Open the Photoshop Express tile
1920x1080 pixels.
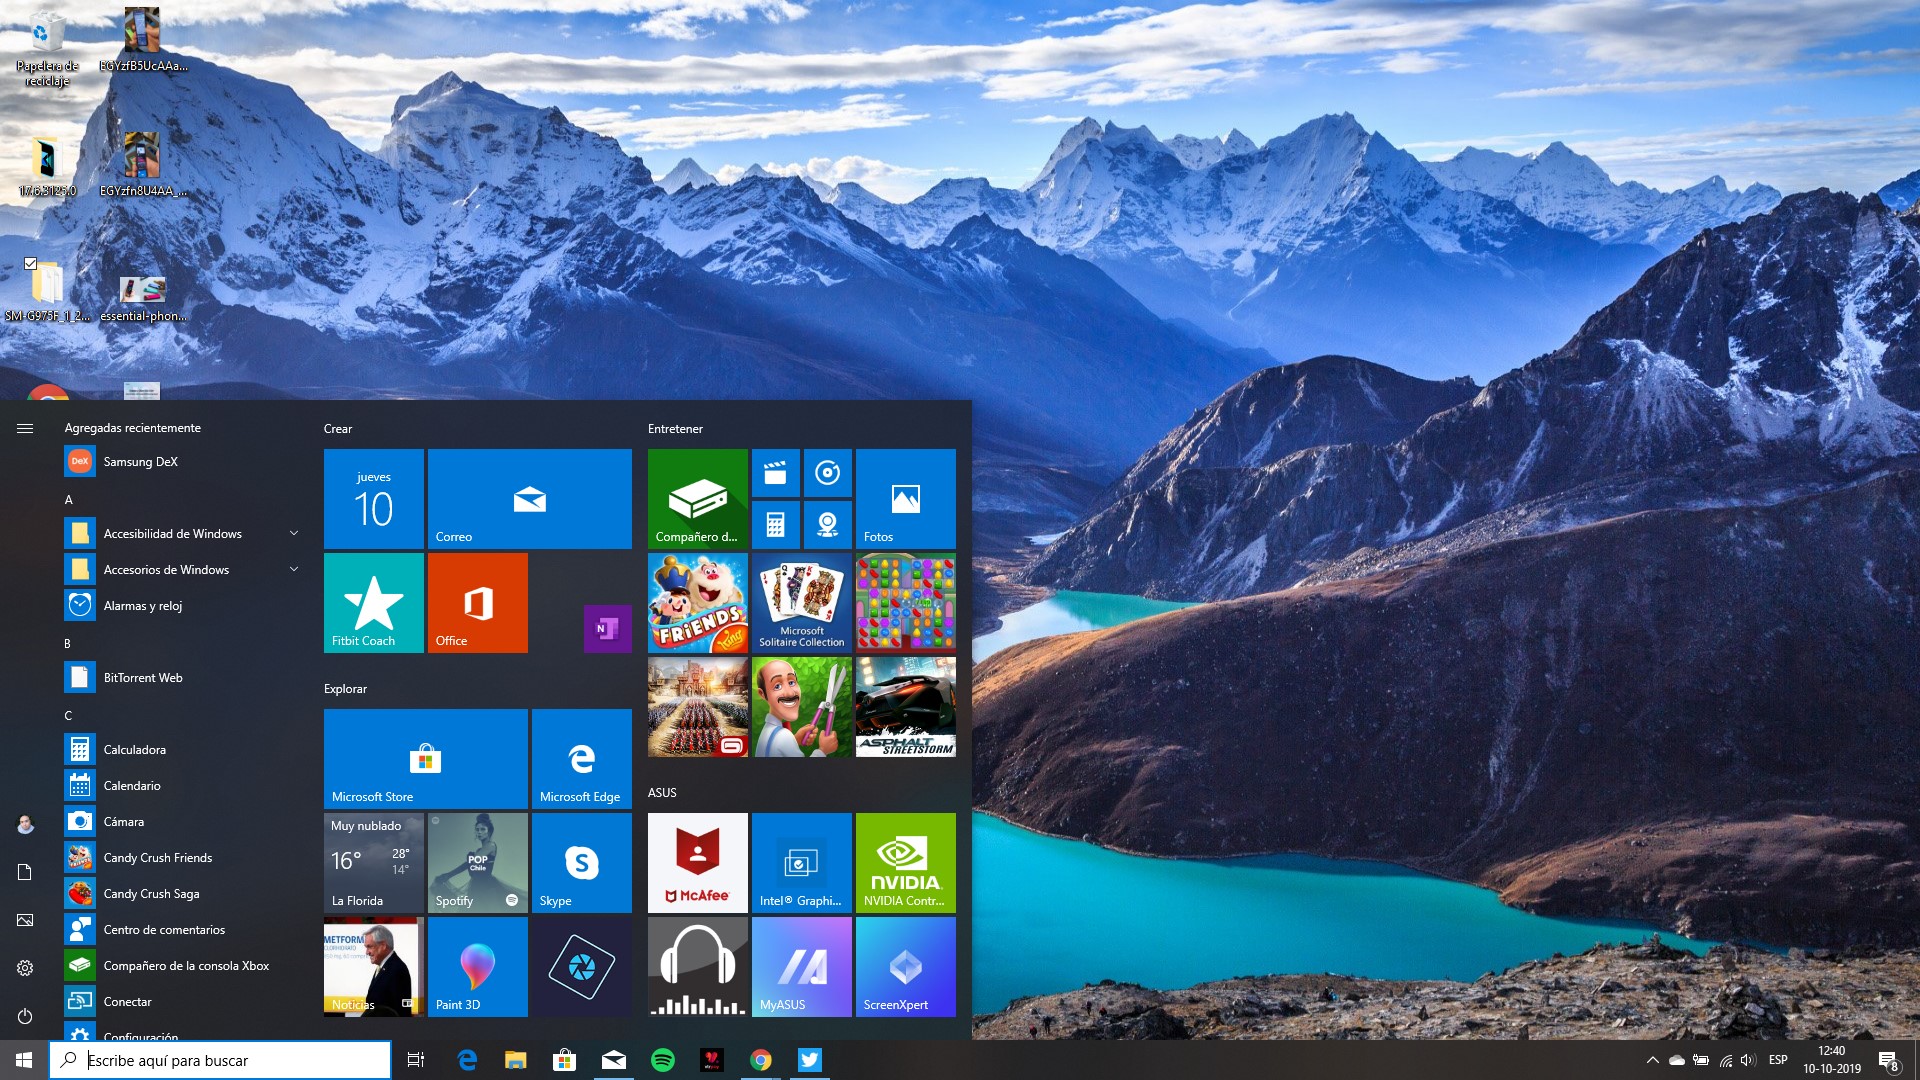coord(582,967)
